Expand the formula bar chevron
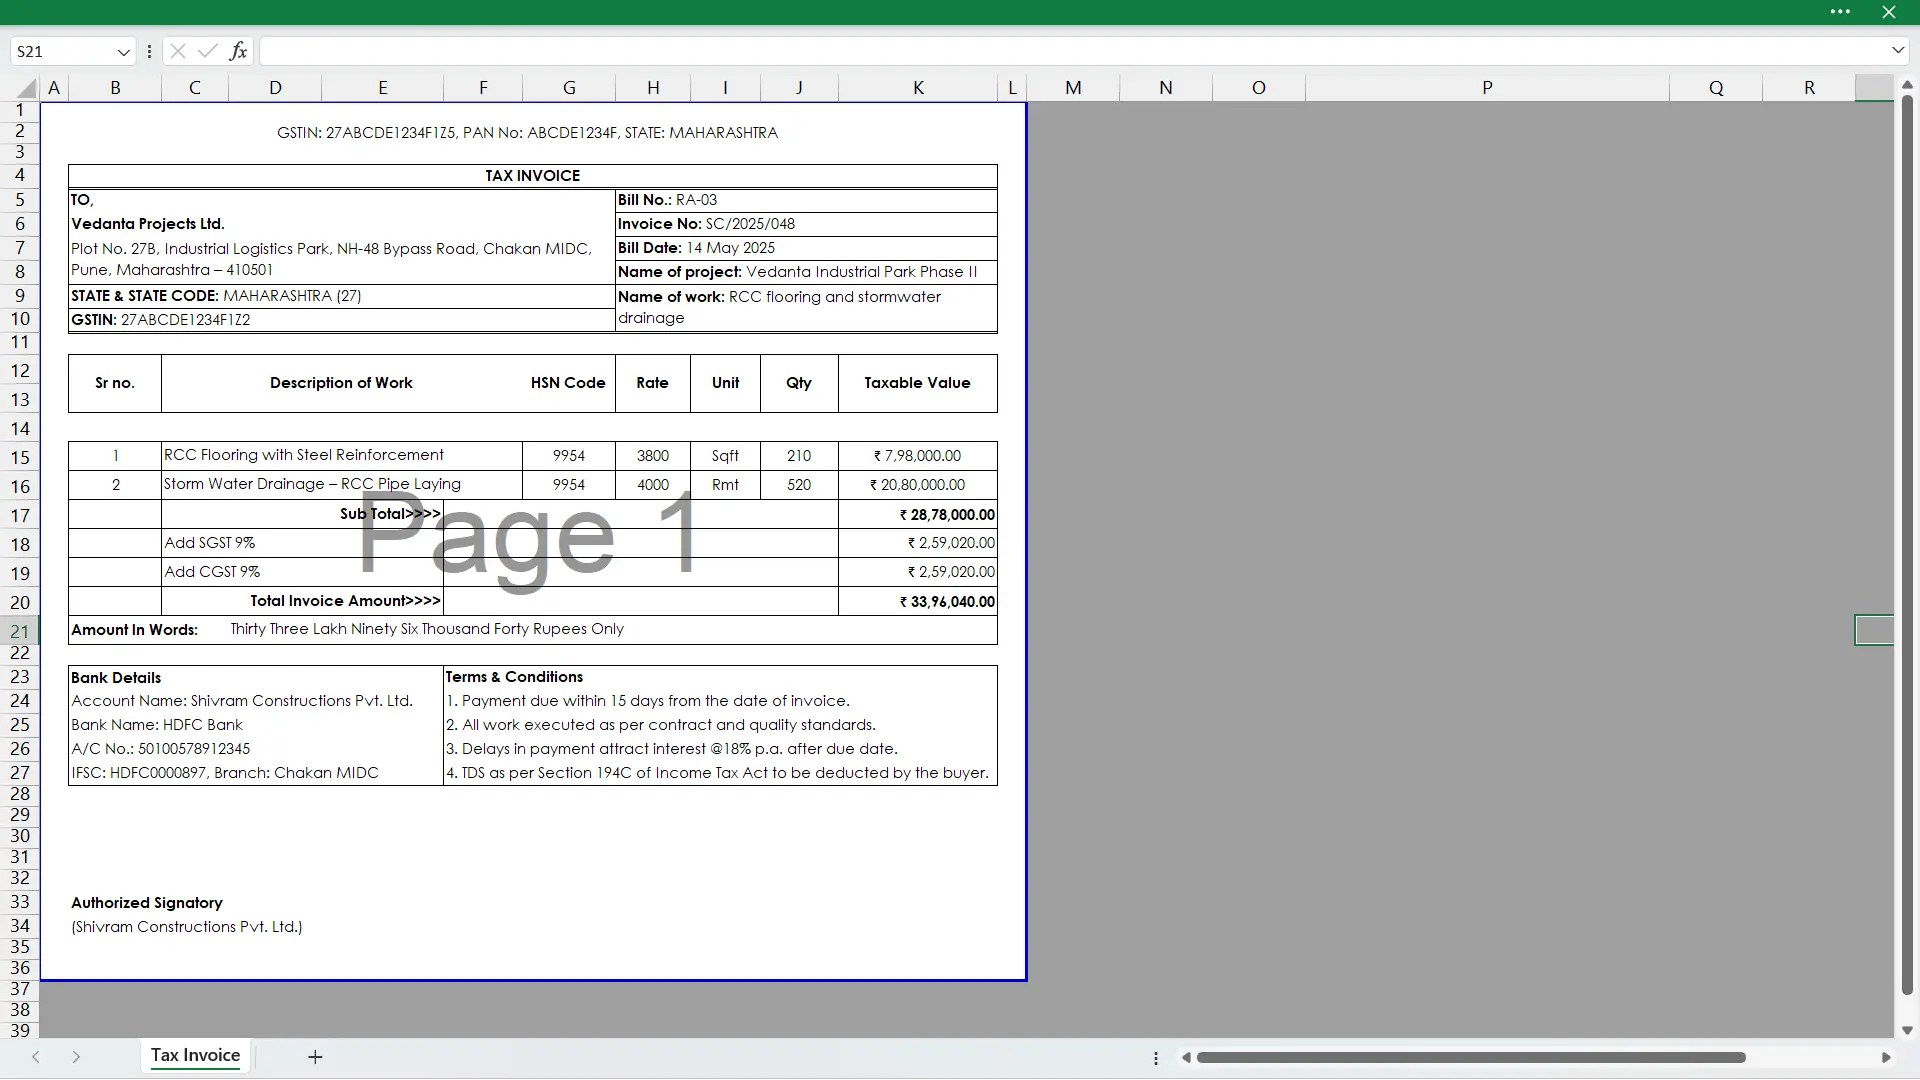 point(1897,50)
